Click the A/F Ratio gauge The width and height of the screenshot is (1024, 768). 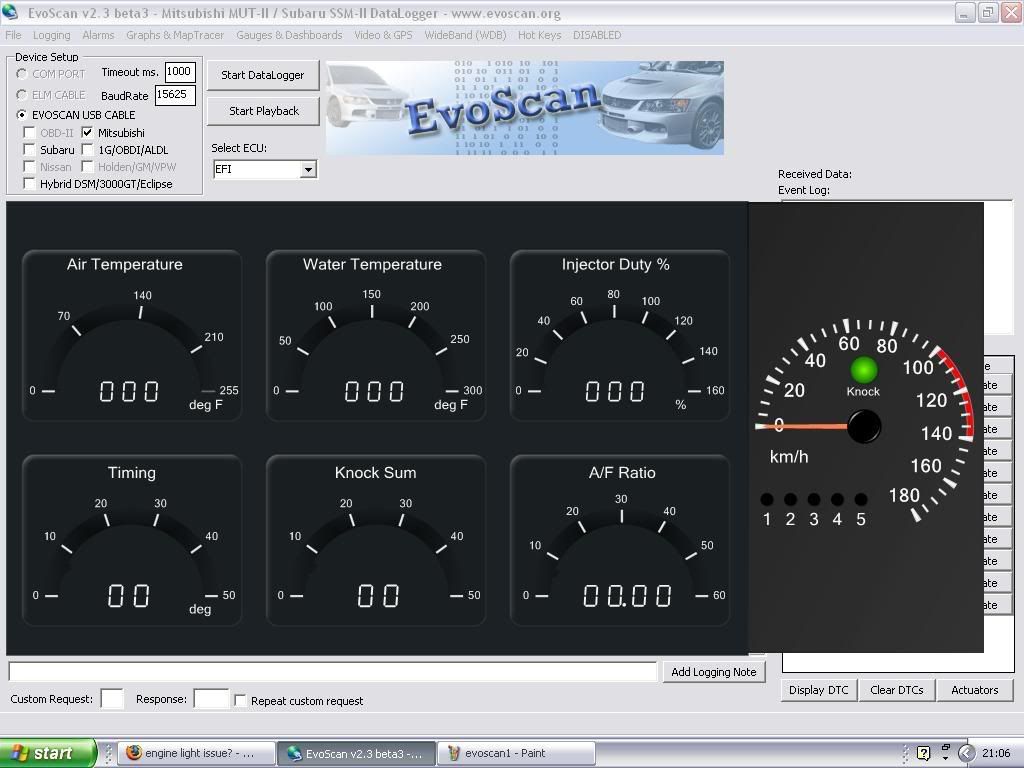(x=619, y=540)
